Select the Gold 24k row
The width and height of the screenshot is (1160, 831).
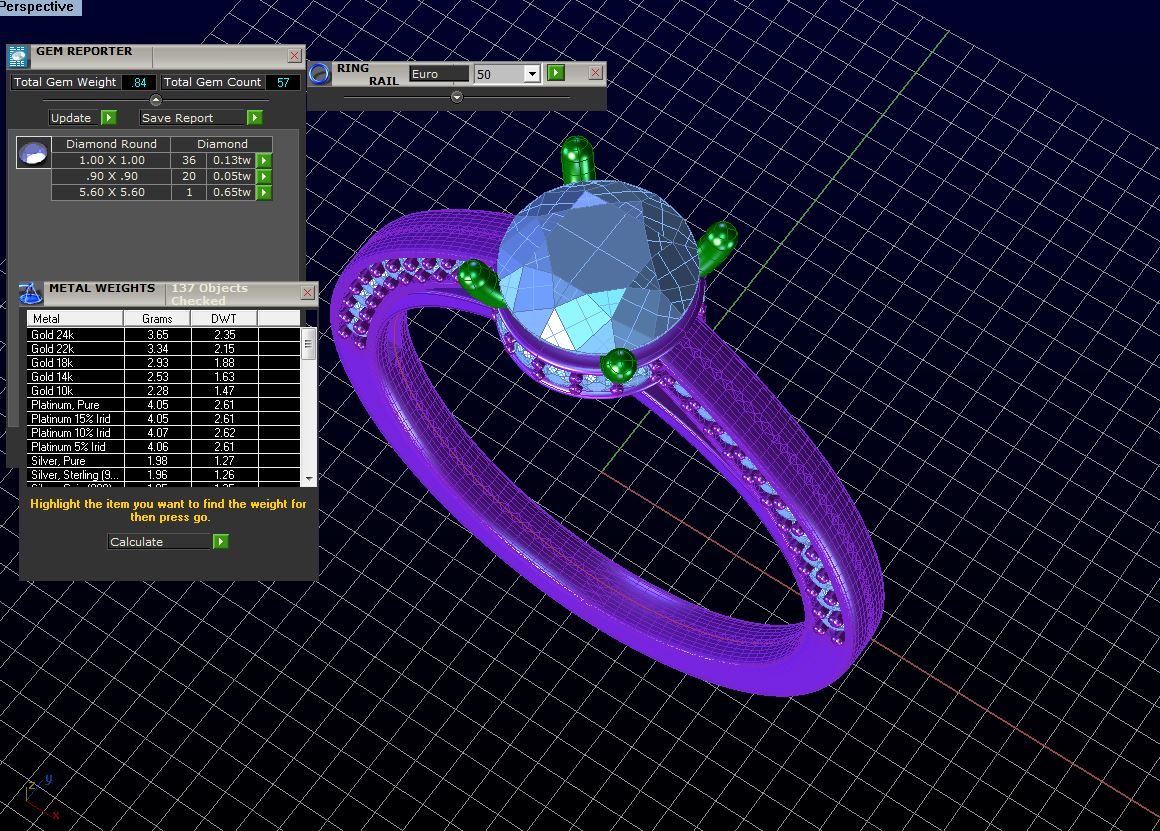[163, 334]
